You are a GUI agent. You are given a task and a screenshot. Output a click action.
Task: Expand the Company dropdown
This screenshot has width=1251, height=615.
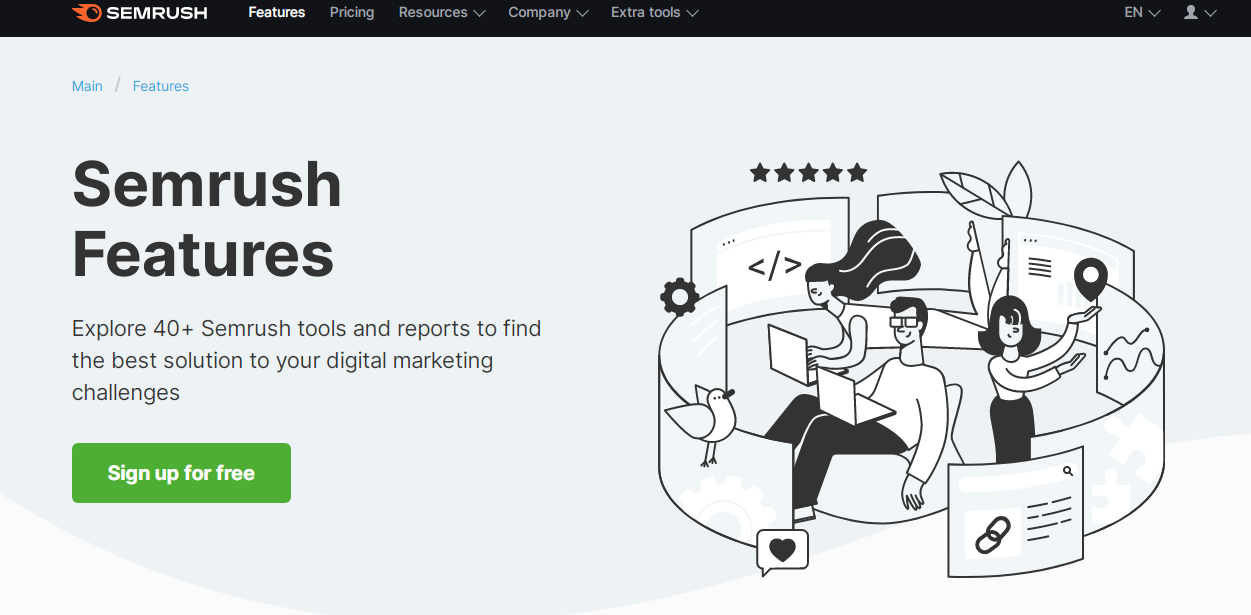pyautogui.click(x=549, y=13)
